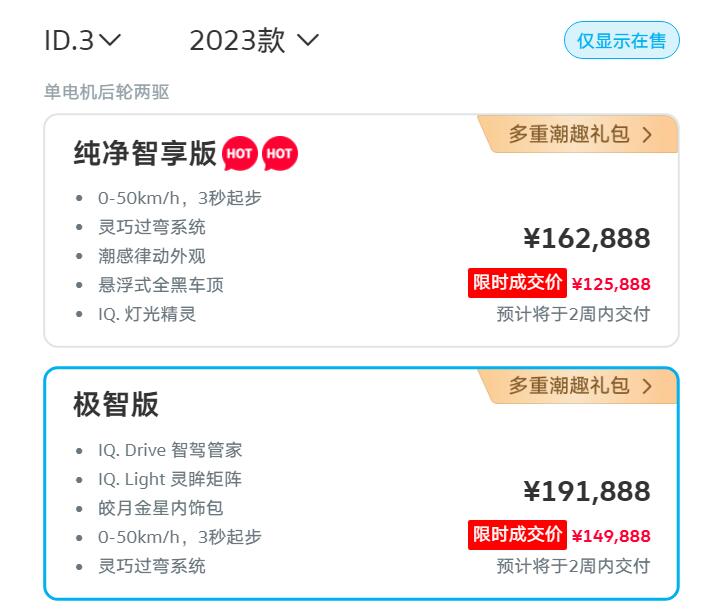
Task: Expand the 2023款 year selector
Action: click(254, 41)
